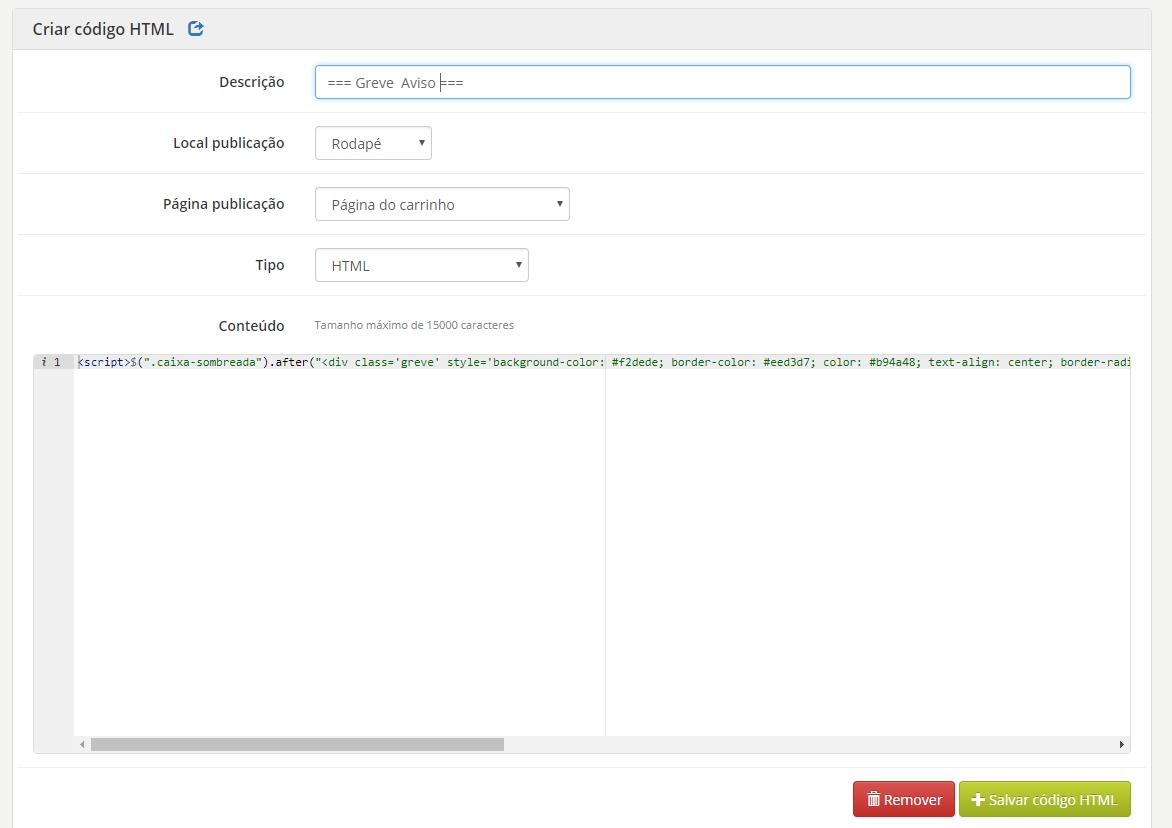Place cursor in the script code line

602,362
